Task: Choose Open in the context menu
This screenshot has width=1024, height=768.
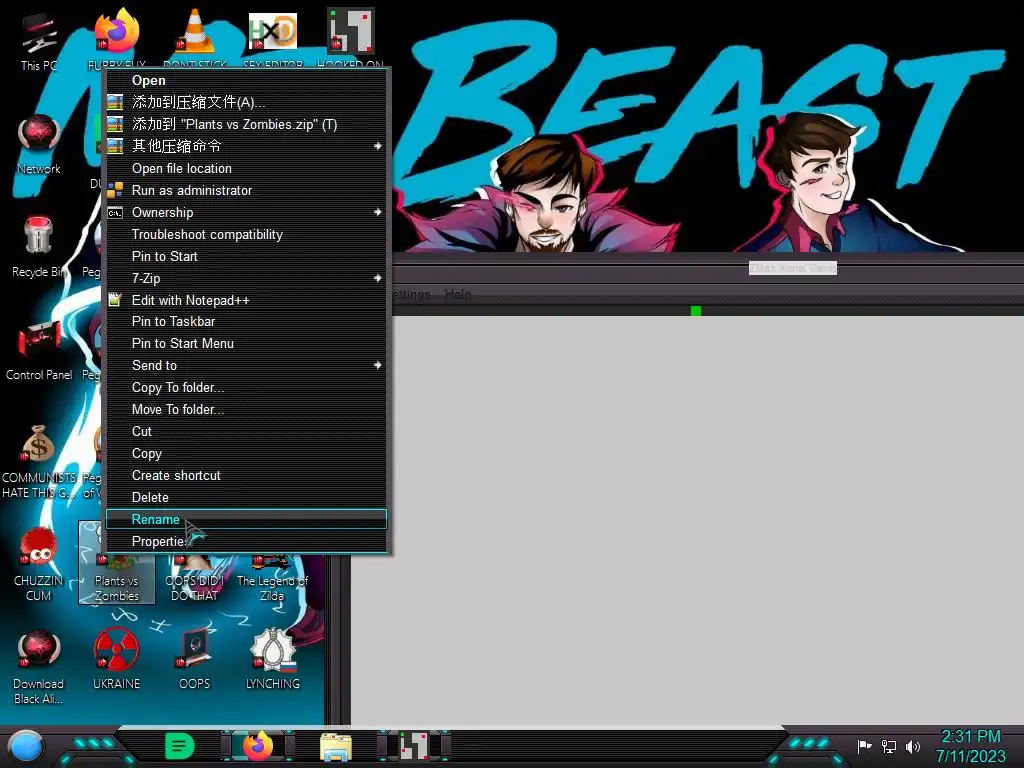Action: click(x=246, y=80)
